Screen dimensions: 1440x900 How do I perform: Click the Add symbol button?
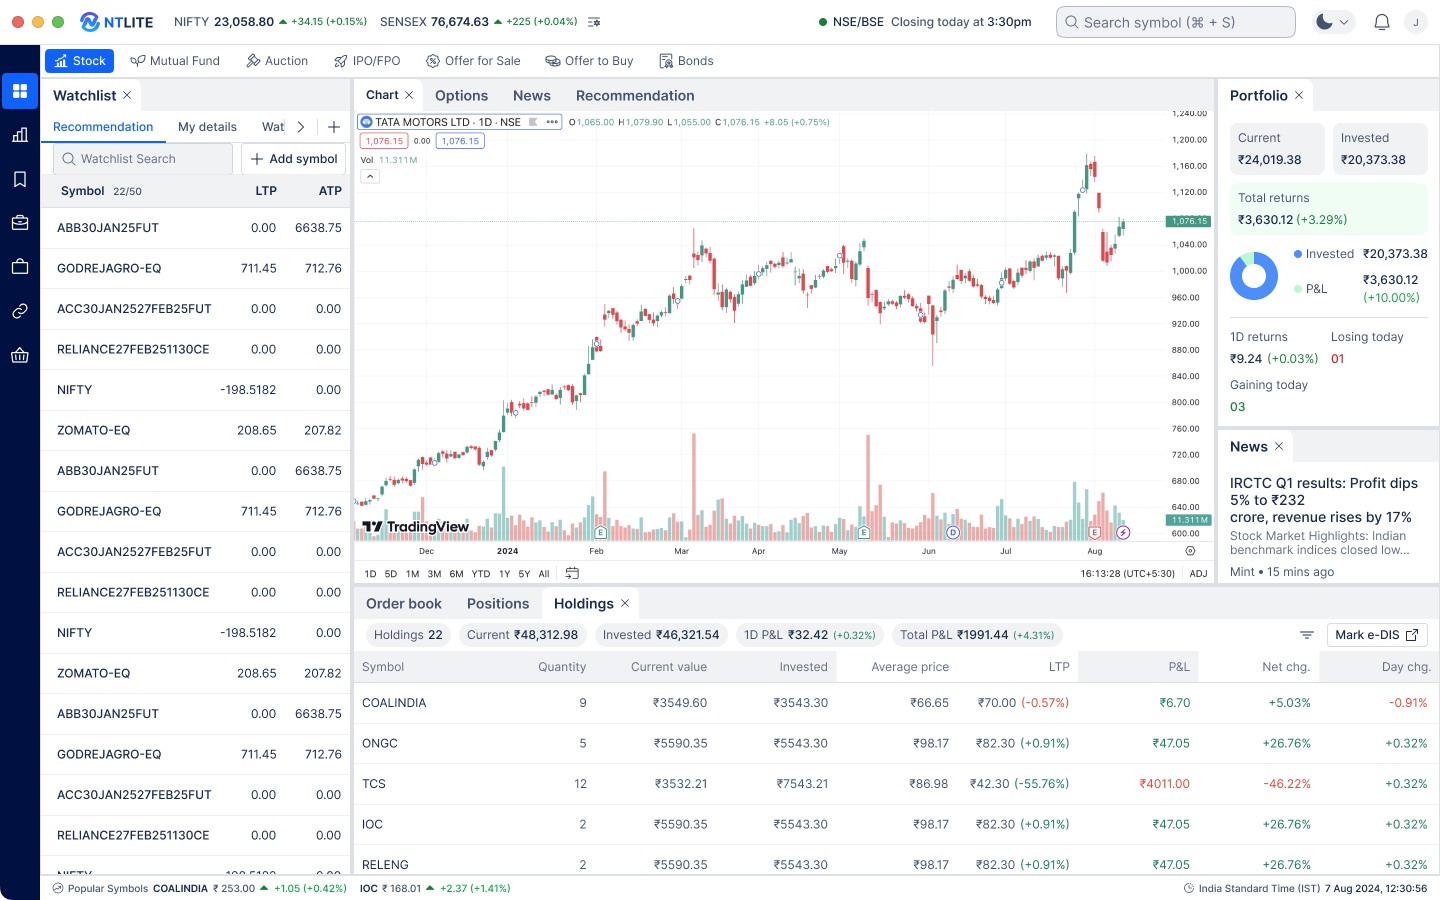pyautogui.click(x=294, y=159)
